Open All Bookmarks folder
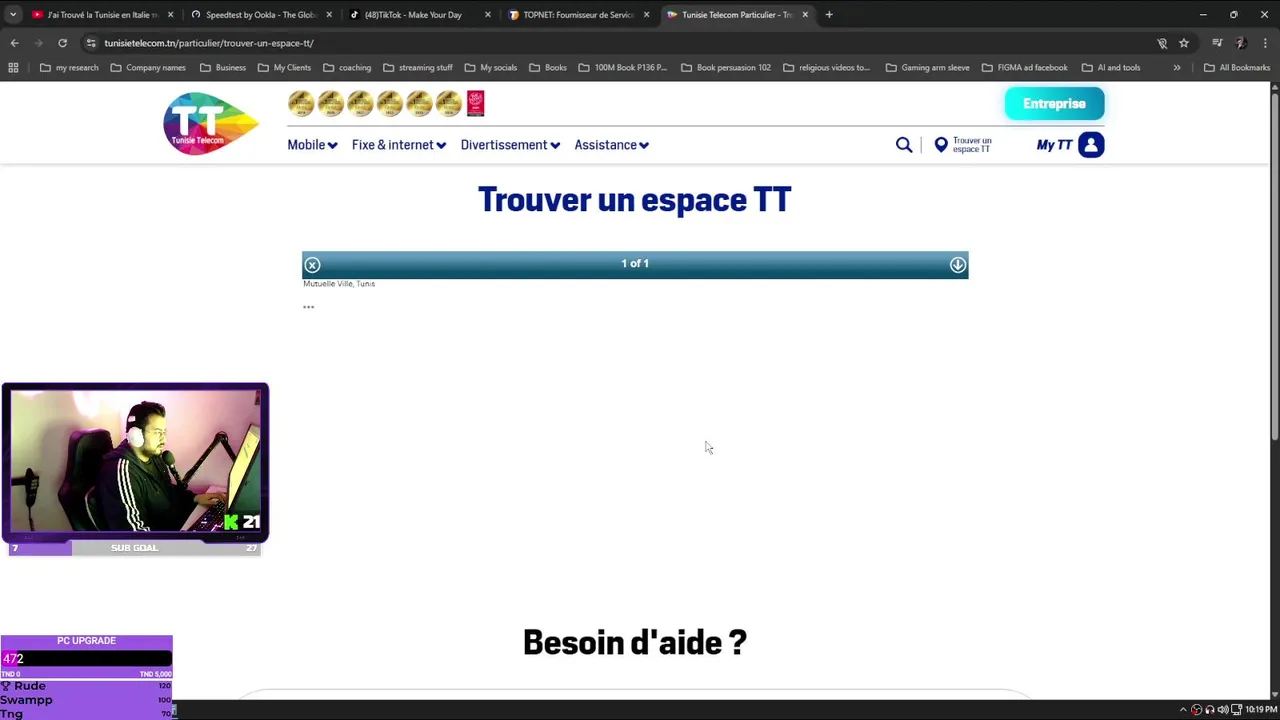The width and height of the screenshot is (1280, 720). tap(1237, 68)
